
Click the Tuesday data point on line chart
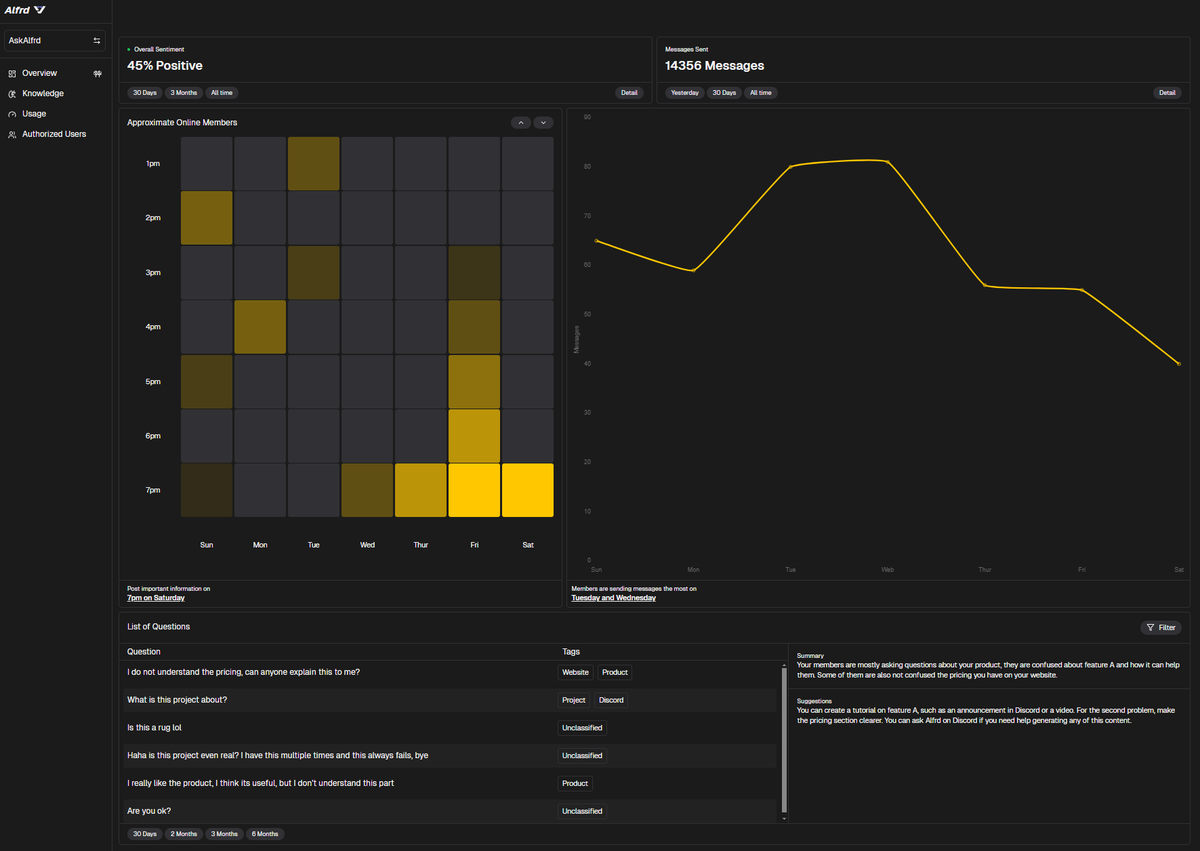pyautogui.click(x=790, y=167)
